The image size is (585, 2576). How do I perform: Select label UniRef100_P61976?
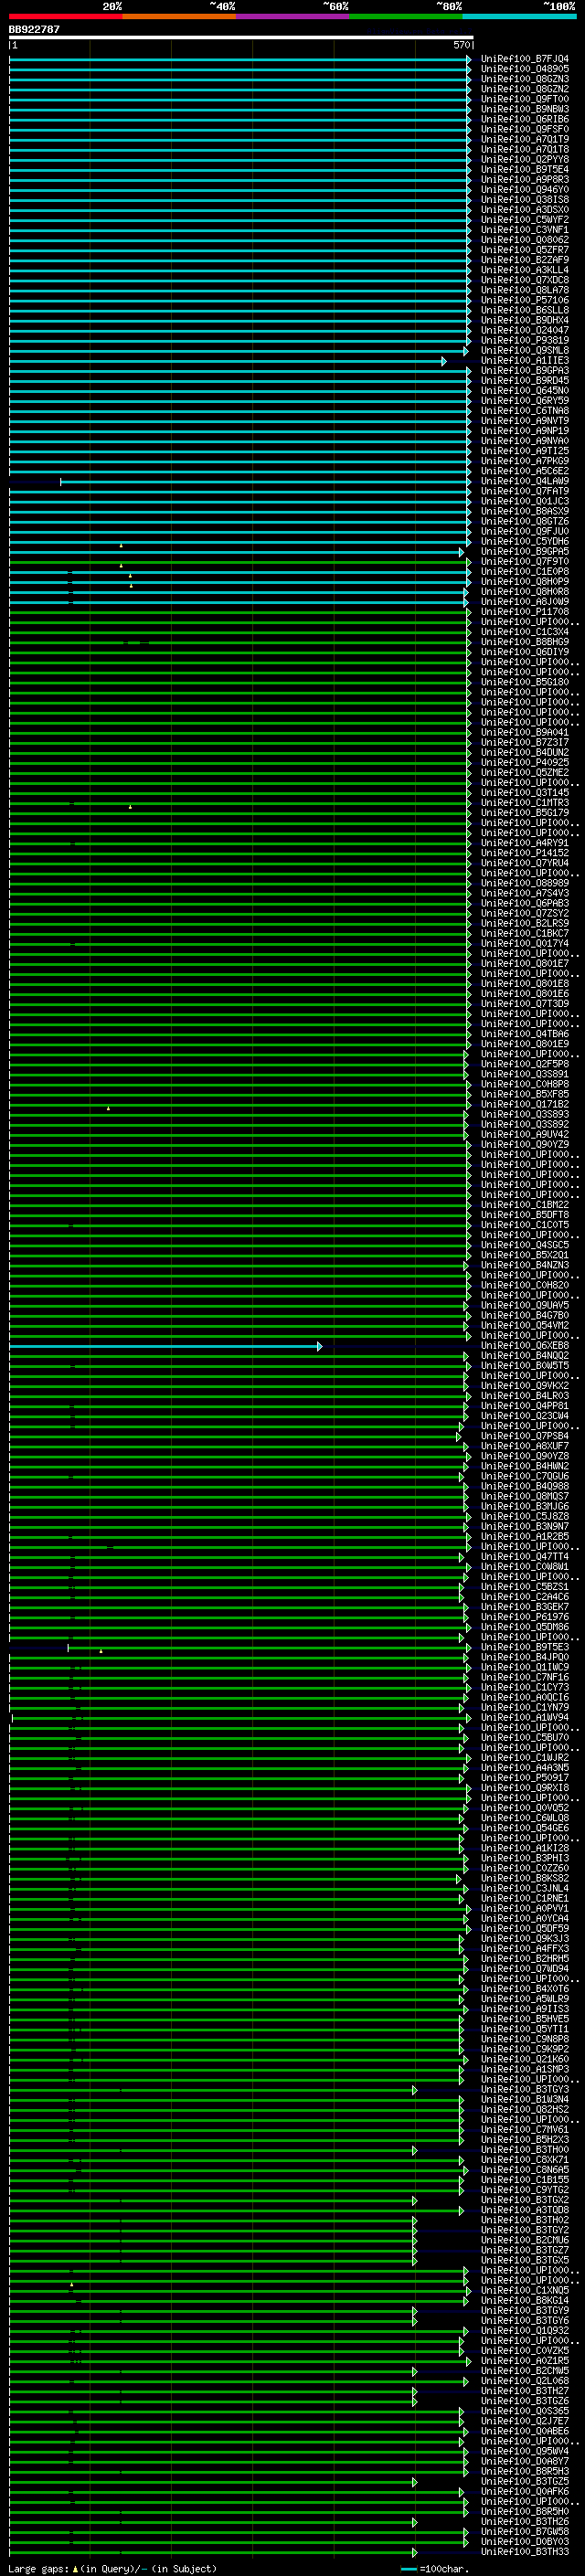525,1617
